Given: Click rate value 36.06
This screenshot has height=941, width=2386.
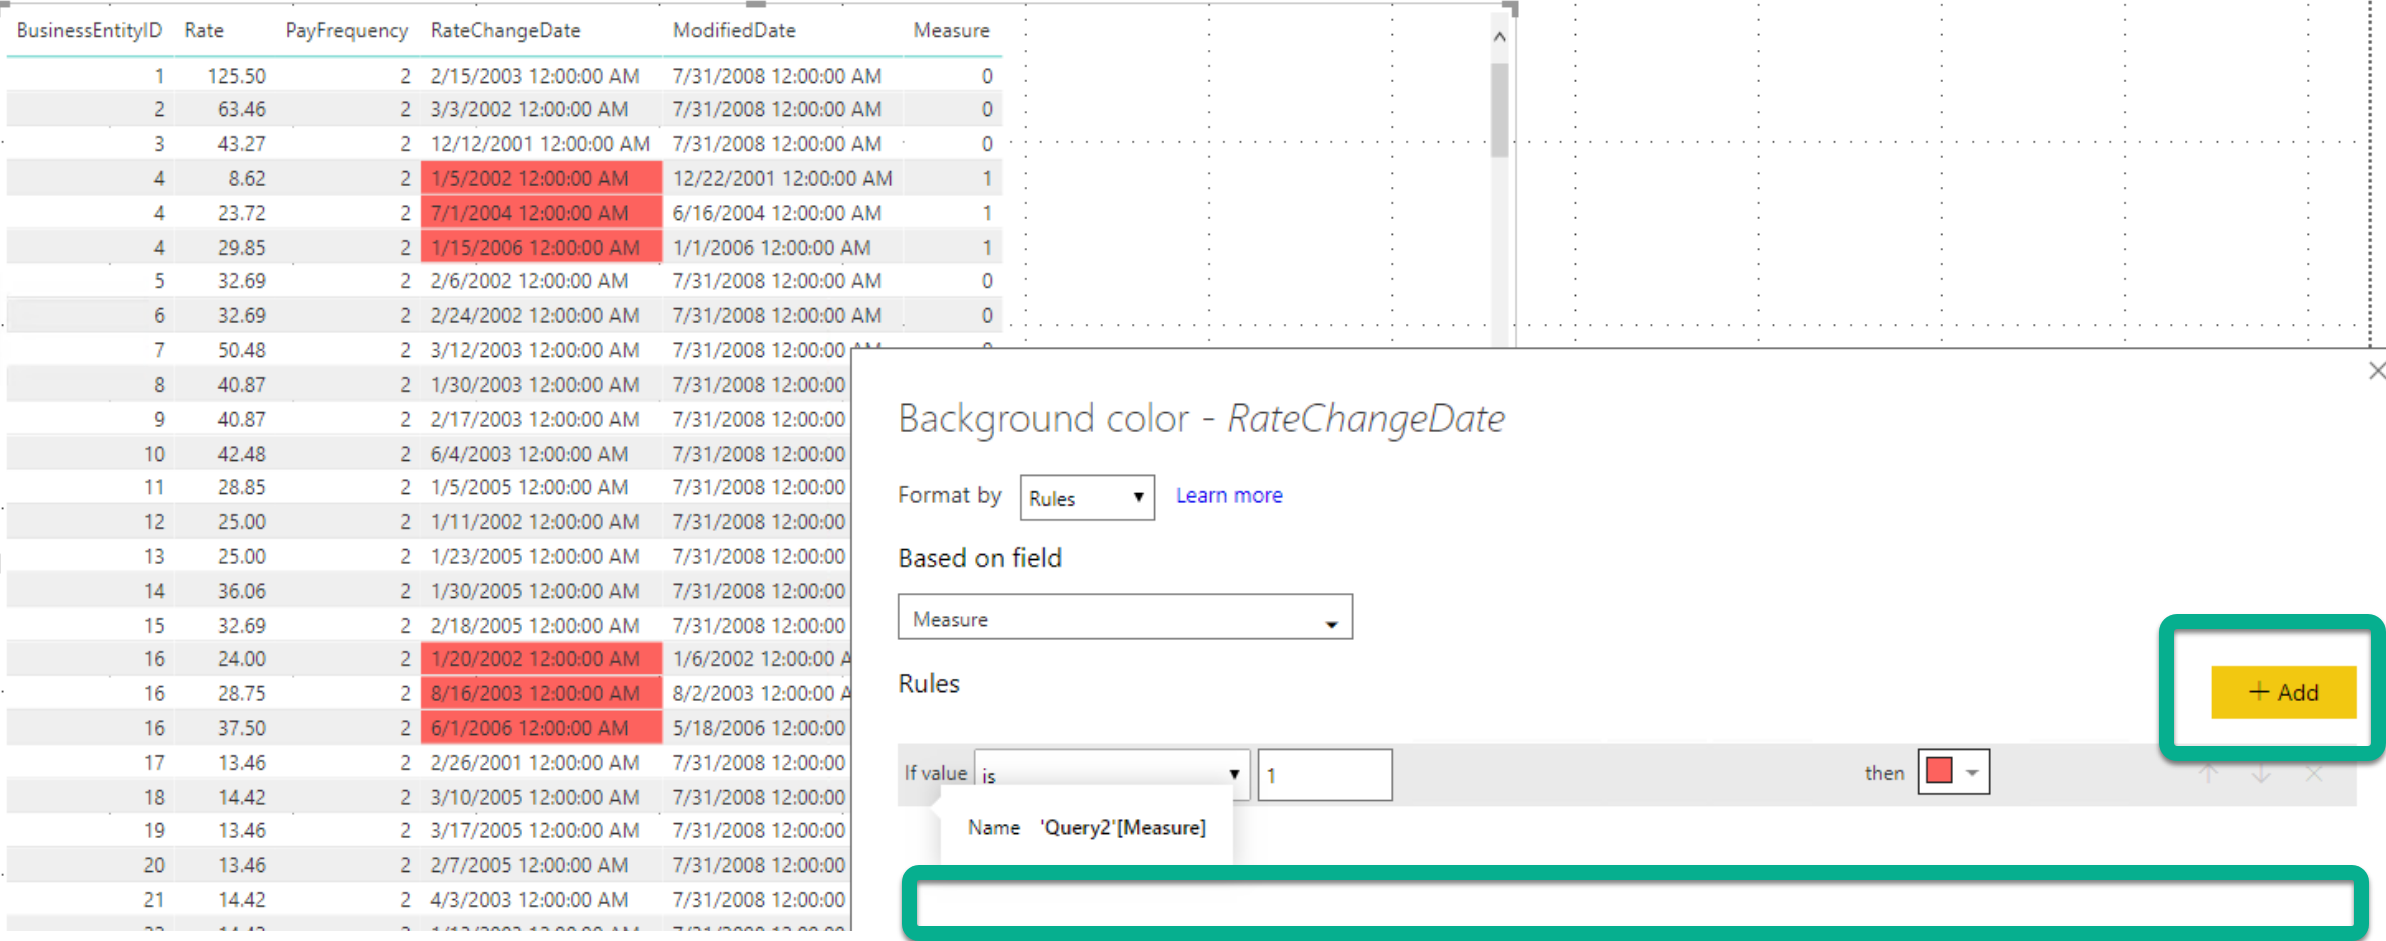Looking at the screenshot, I should point(241,590).
